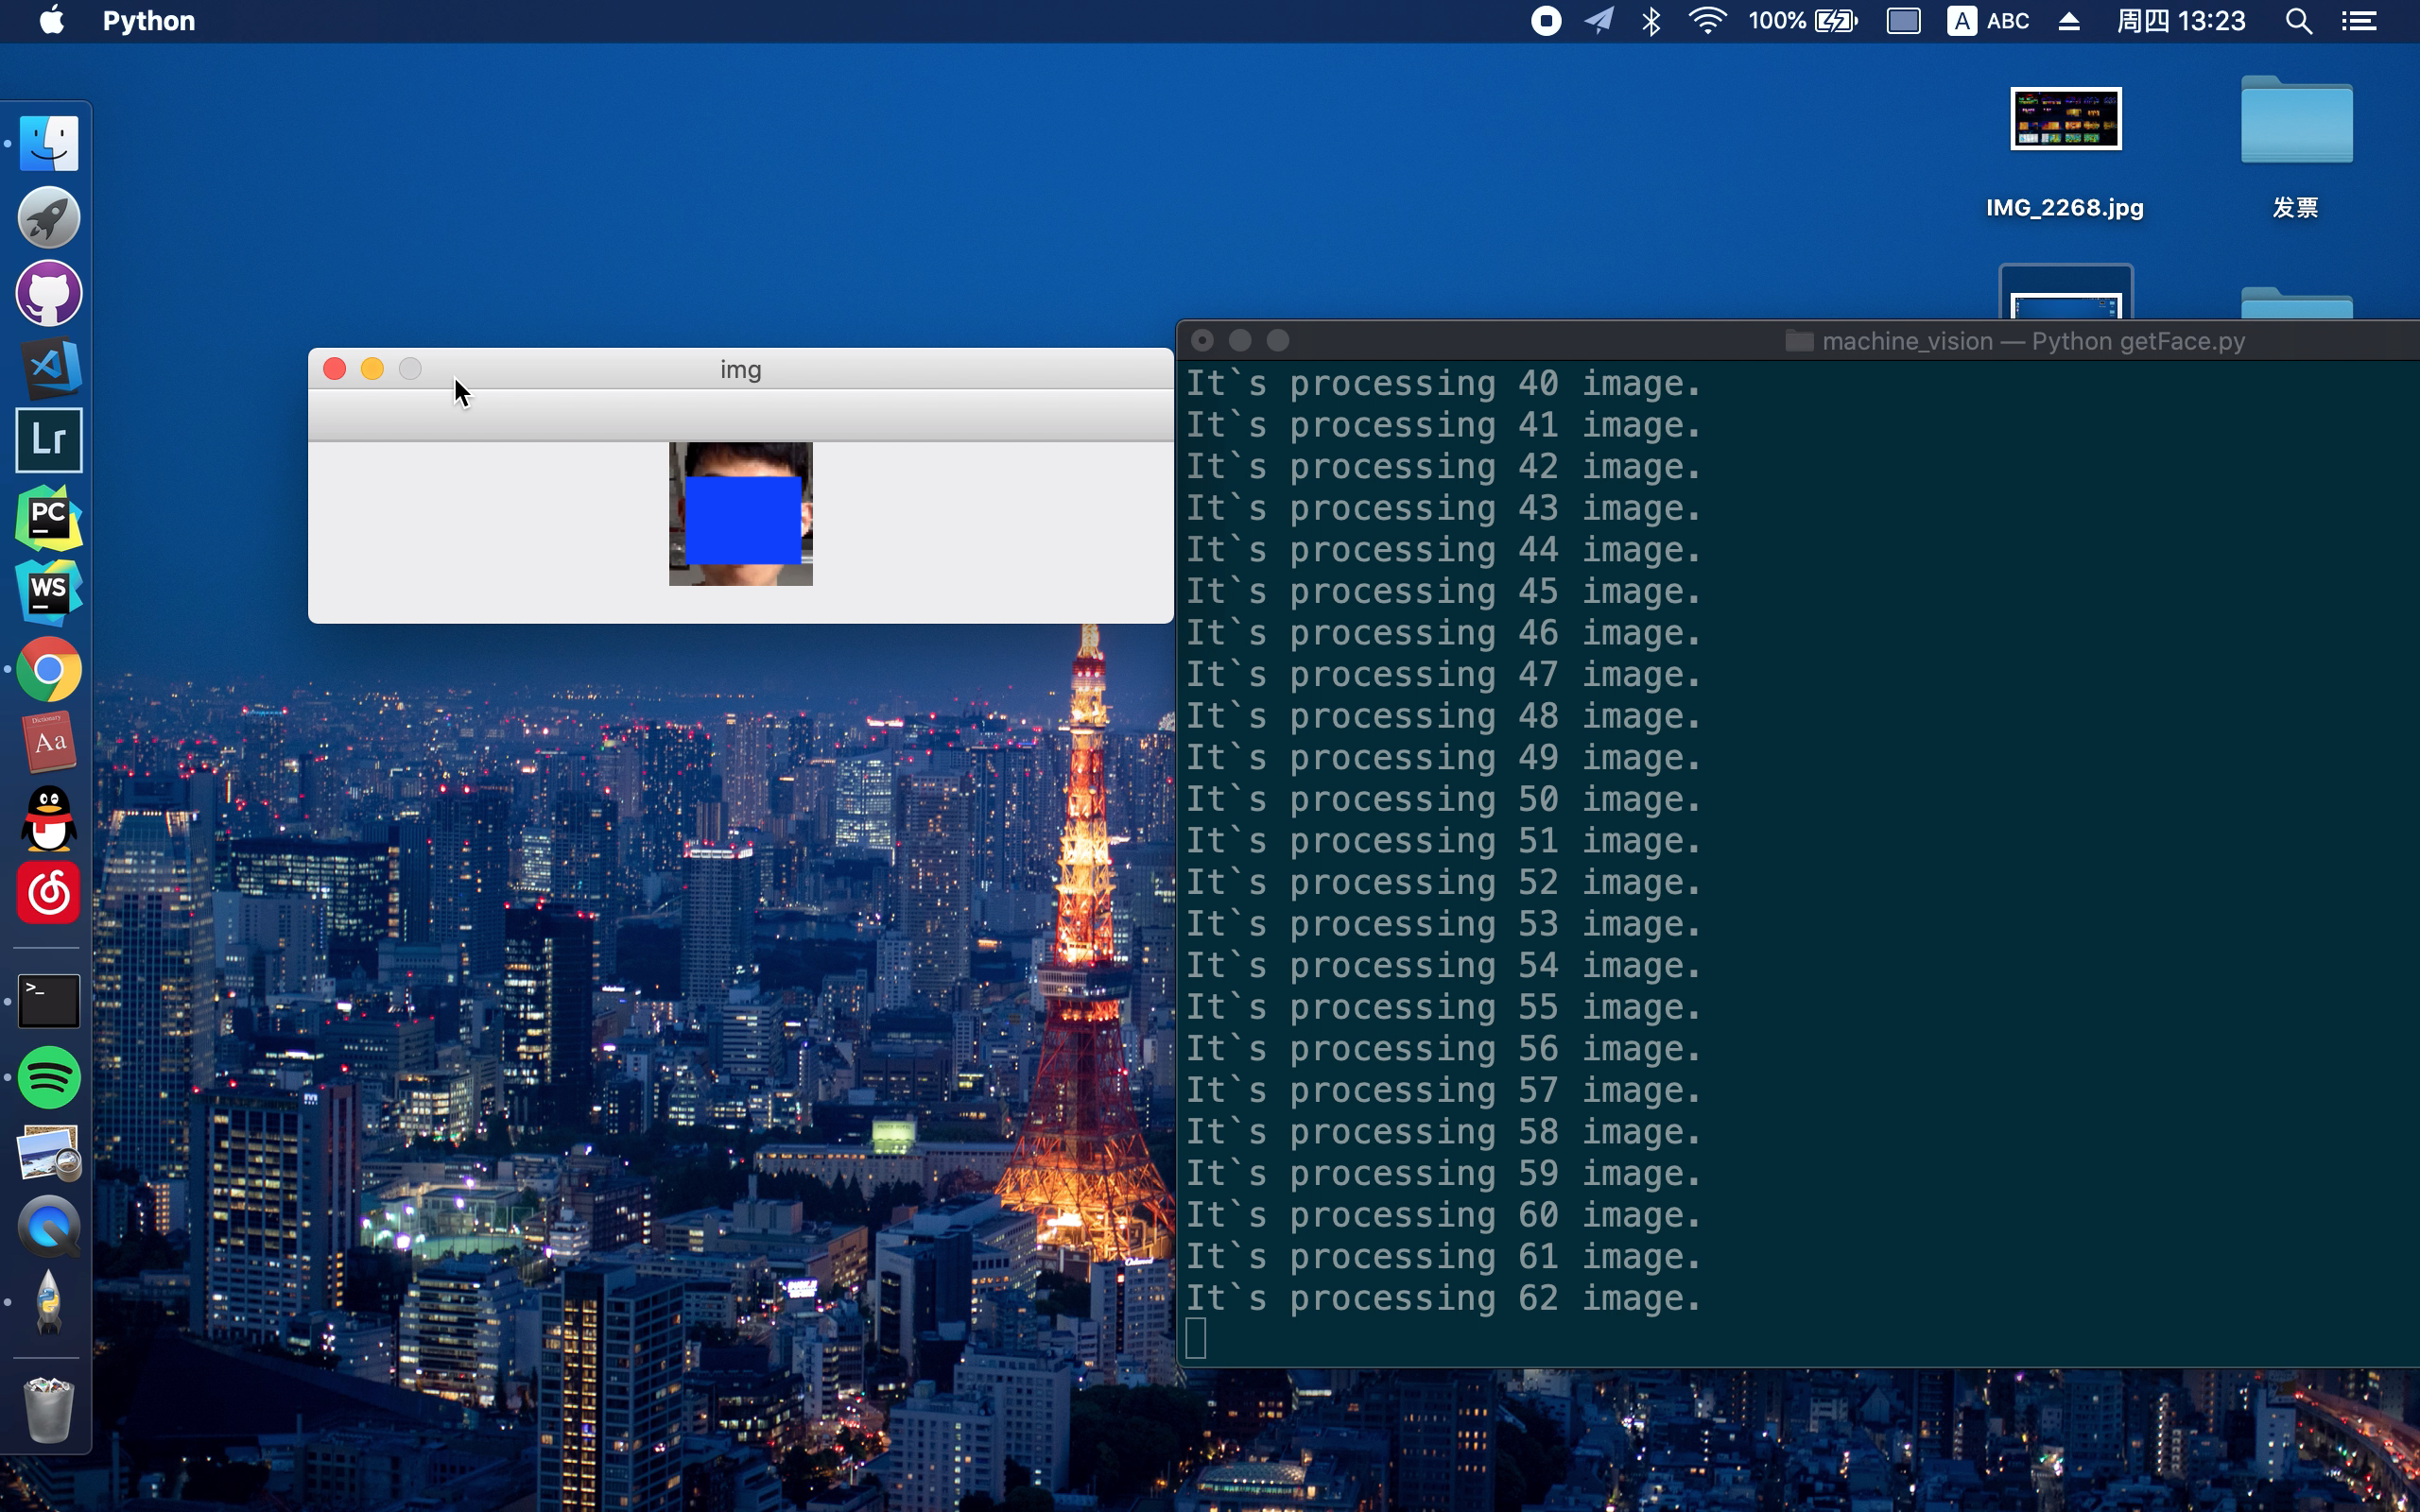Click the Spotlight search icon

click(x=2304, y=21)
